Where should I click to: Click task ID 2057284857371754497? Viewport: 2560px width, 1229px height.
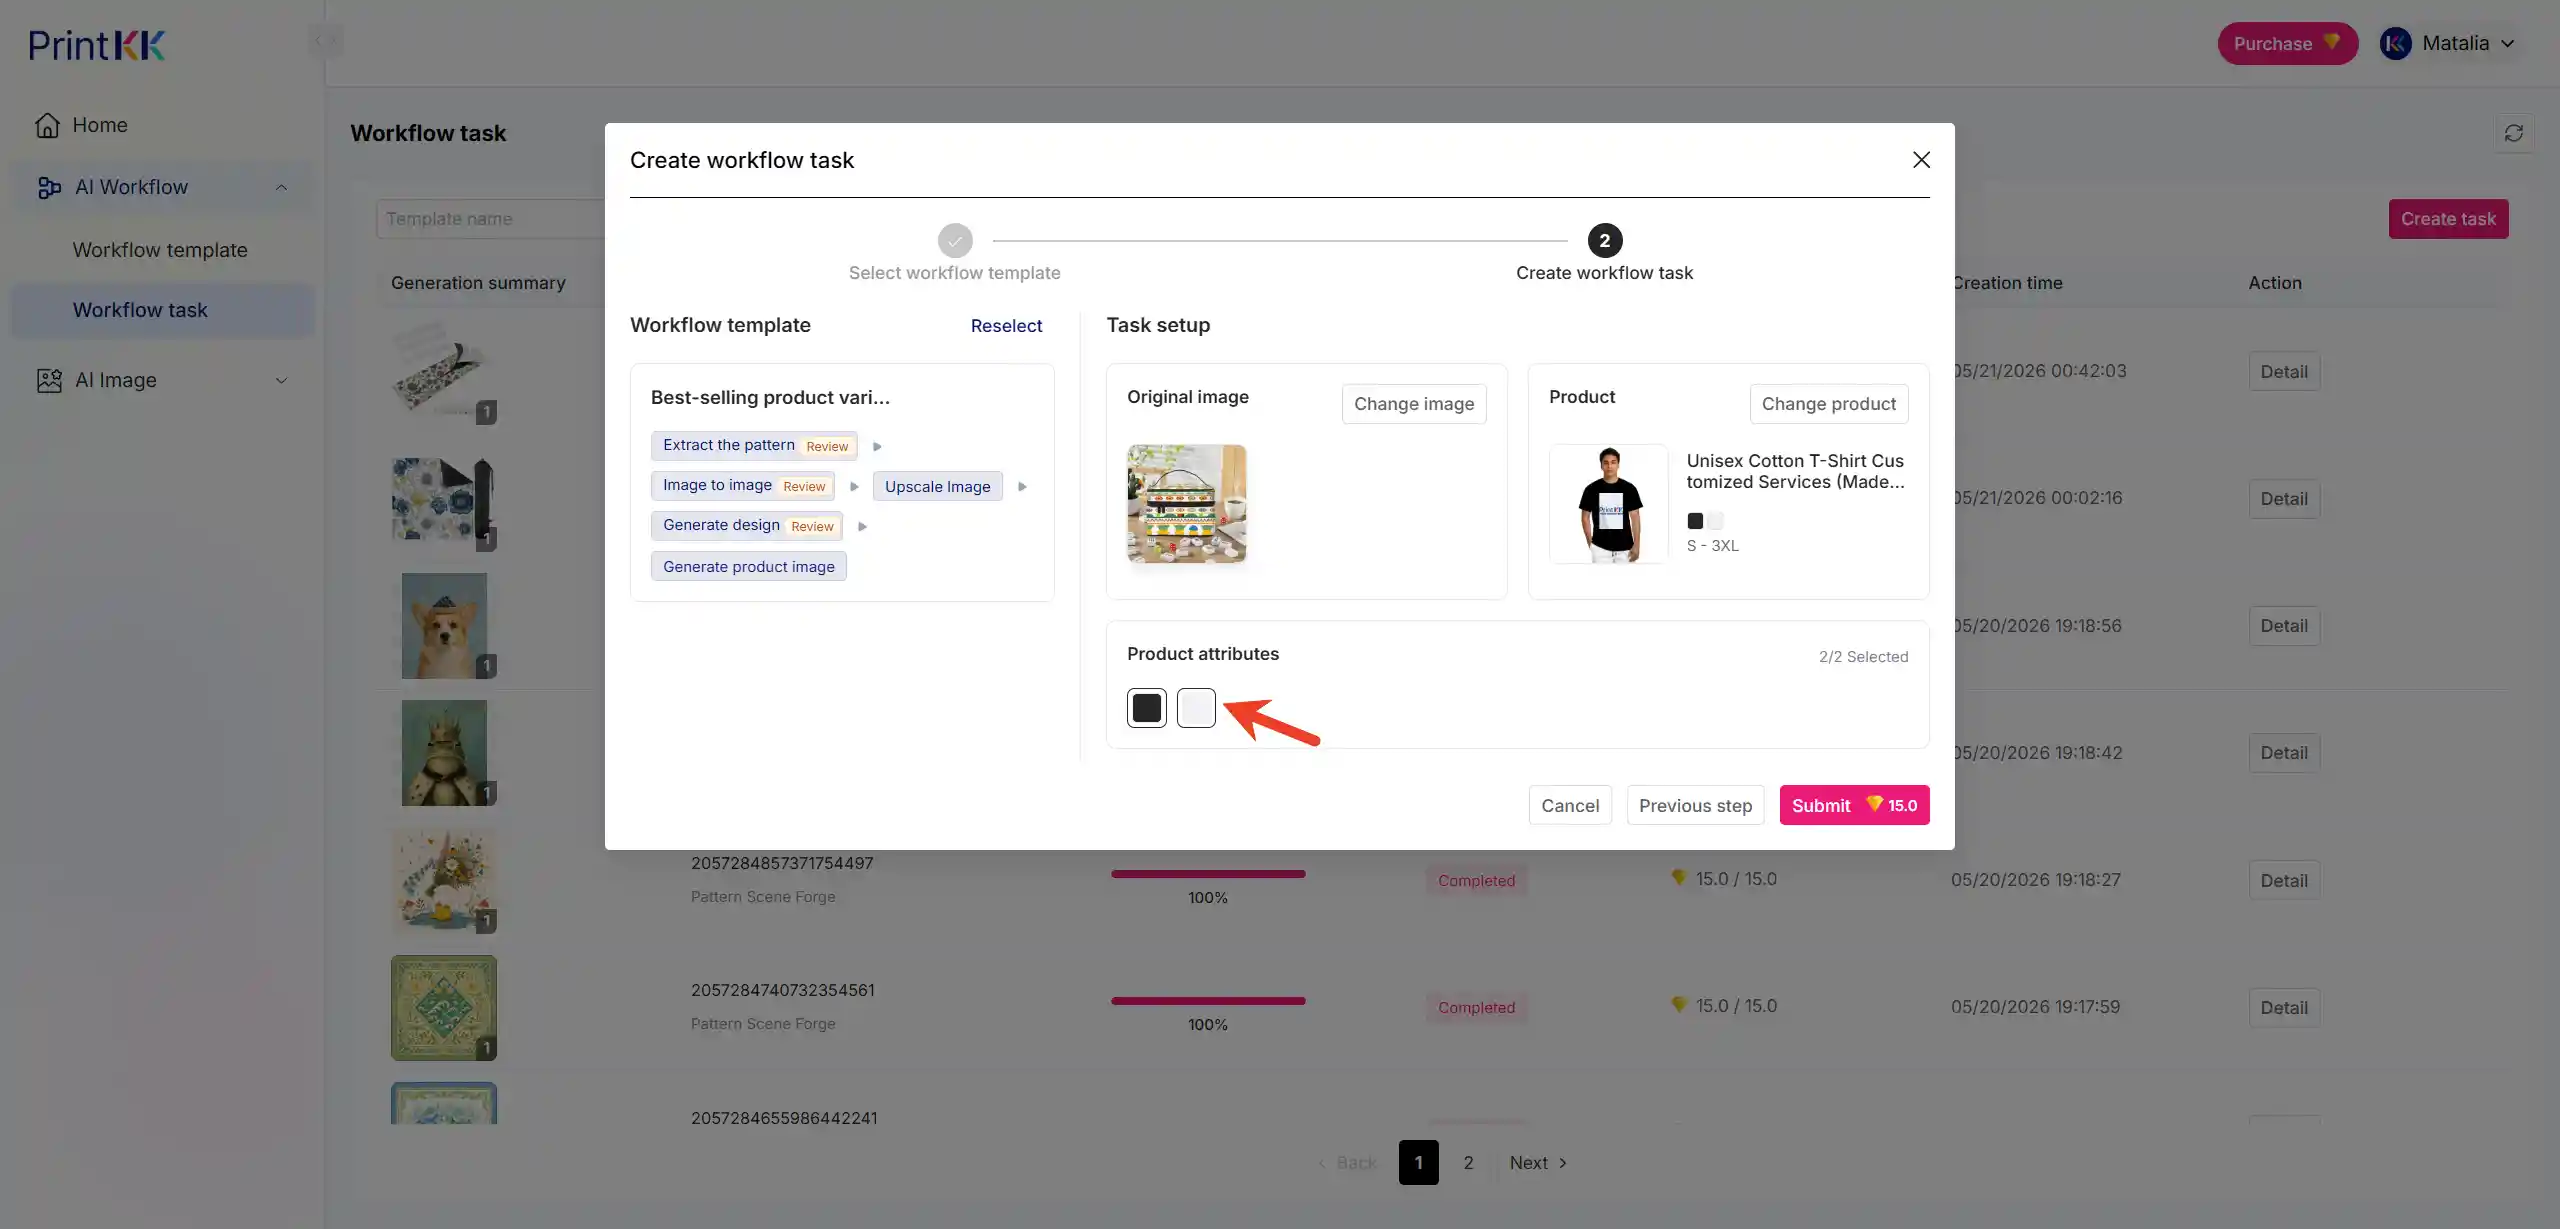point(782,863)
